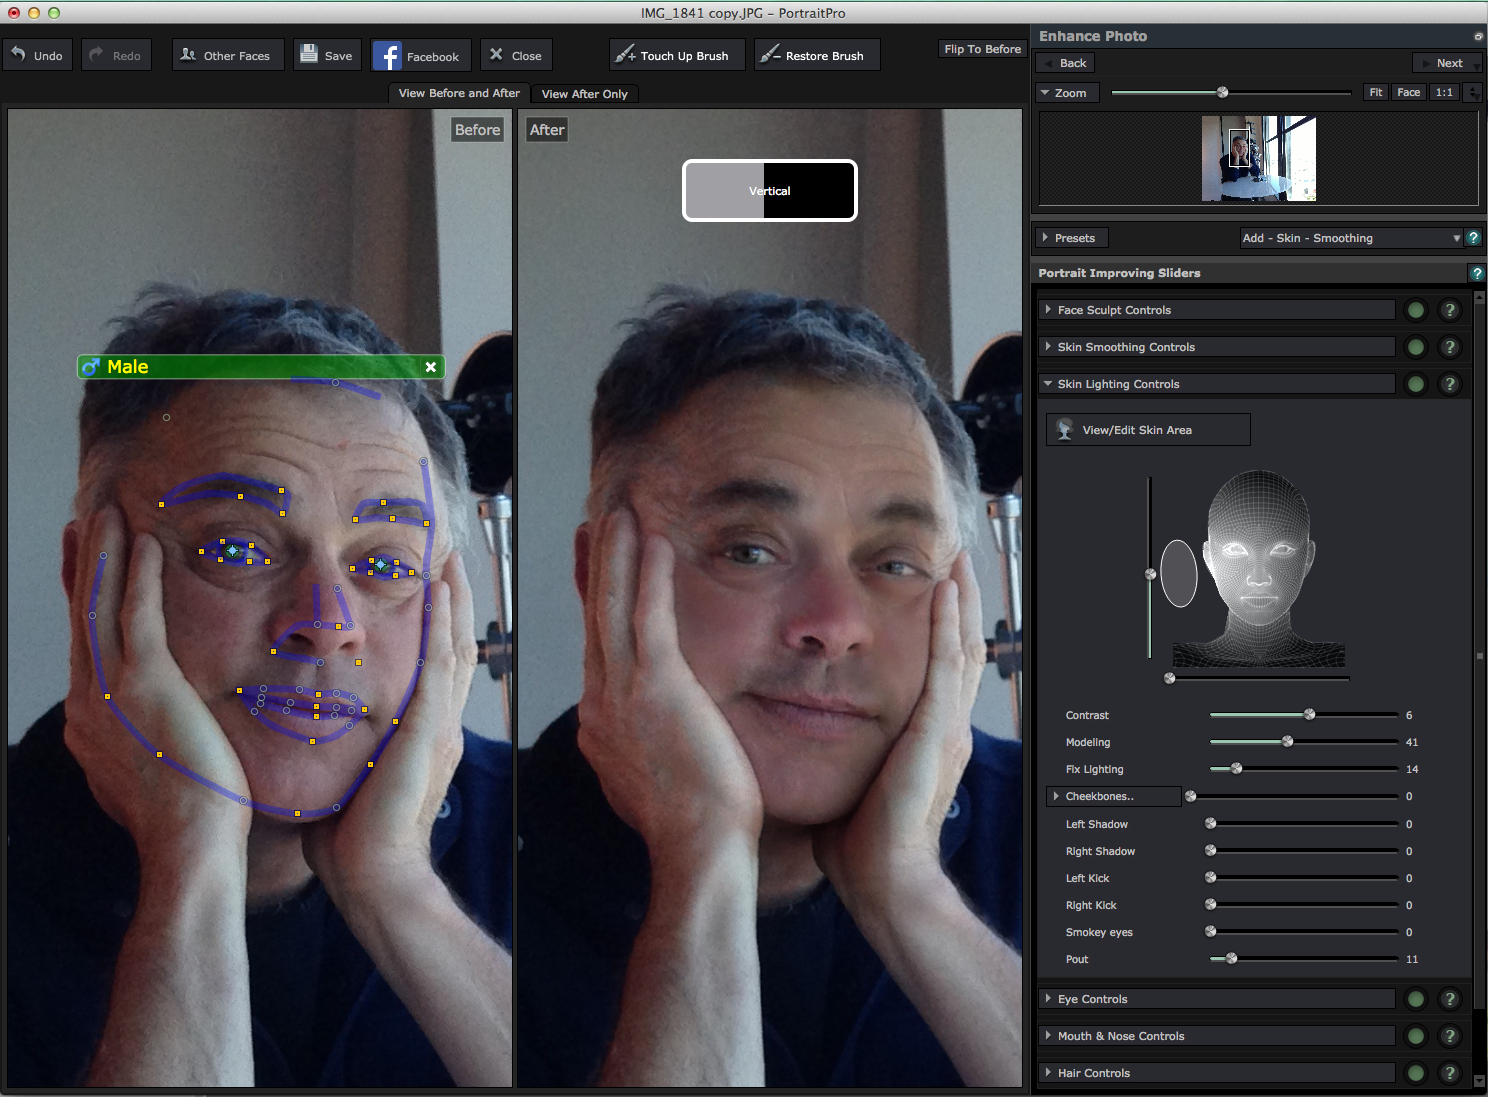Open help for Presets row

[x=1473, y=238]
